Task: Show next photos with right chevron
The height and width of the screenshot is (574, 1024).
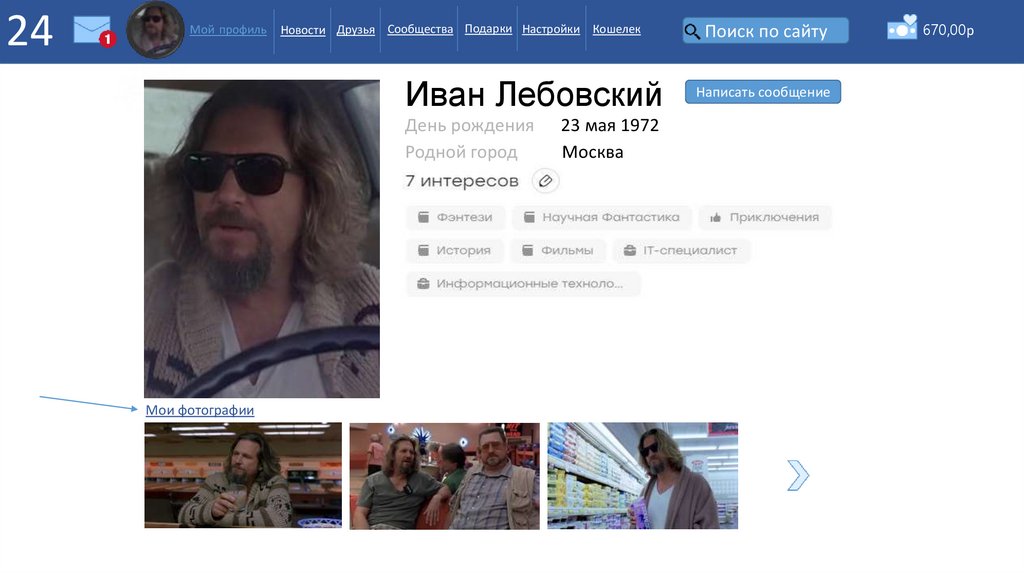Action: [797, 476]
